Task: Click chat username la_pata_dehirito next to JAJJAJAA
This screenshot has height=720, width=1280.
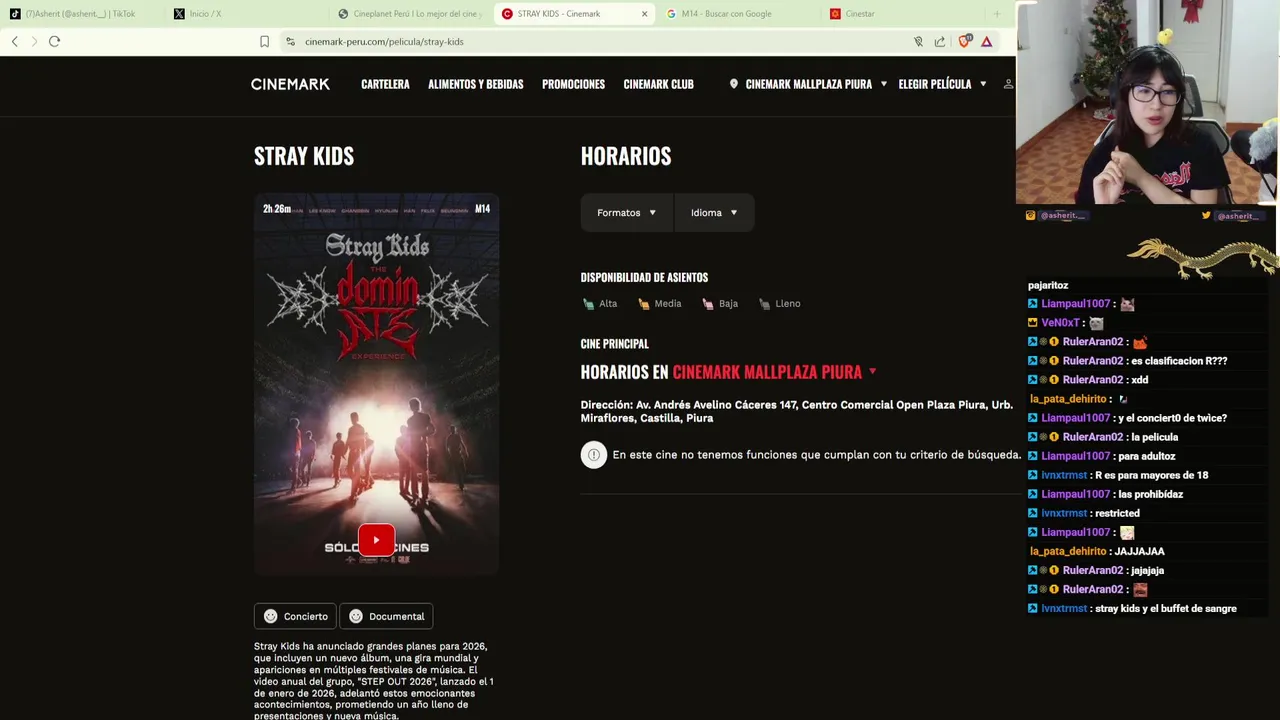Action: (1068, 551)
